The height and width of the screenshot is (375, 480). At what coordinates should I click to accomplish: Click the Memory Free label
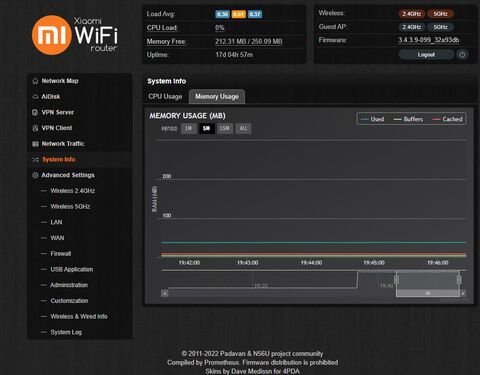pyautogui.click(x=167, y=41)
